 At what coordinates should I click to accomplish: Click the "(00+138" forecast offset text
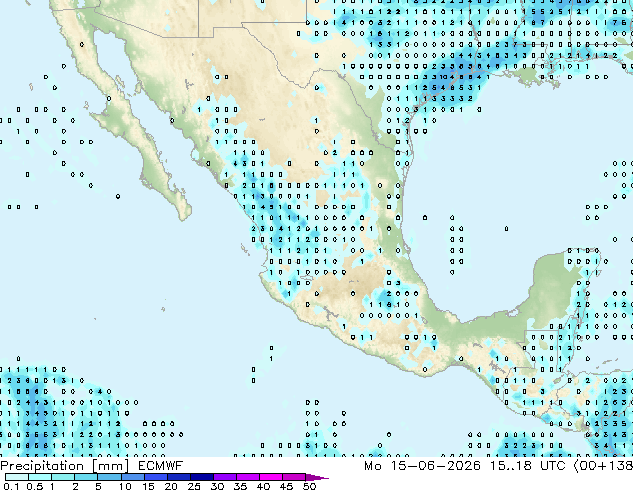(x=603, y=466)
